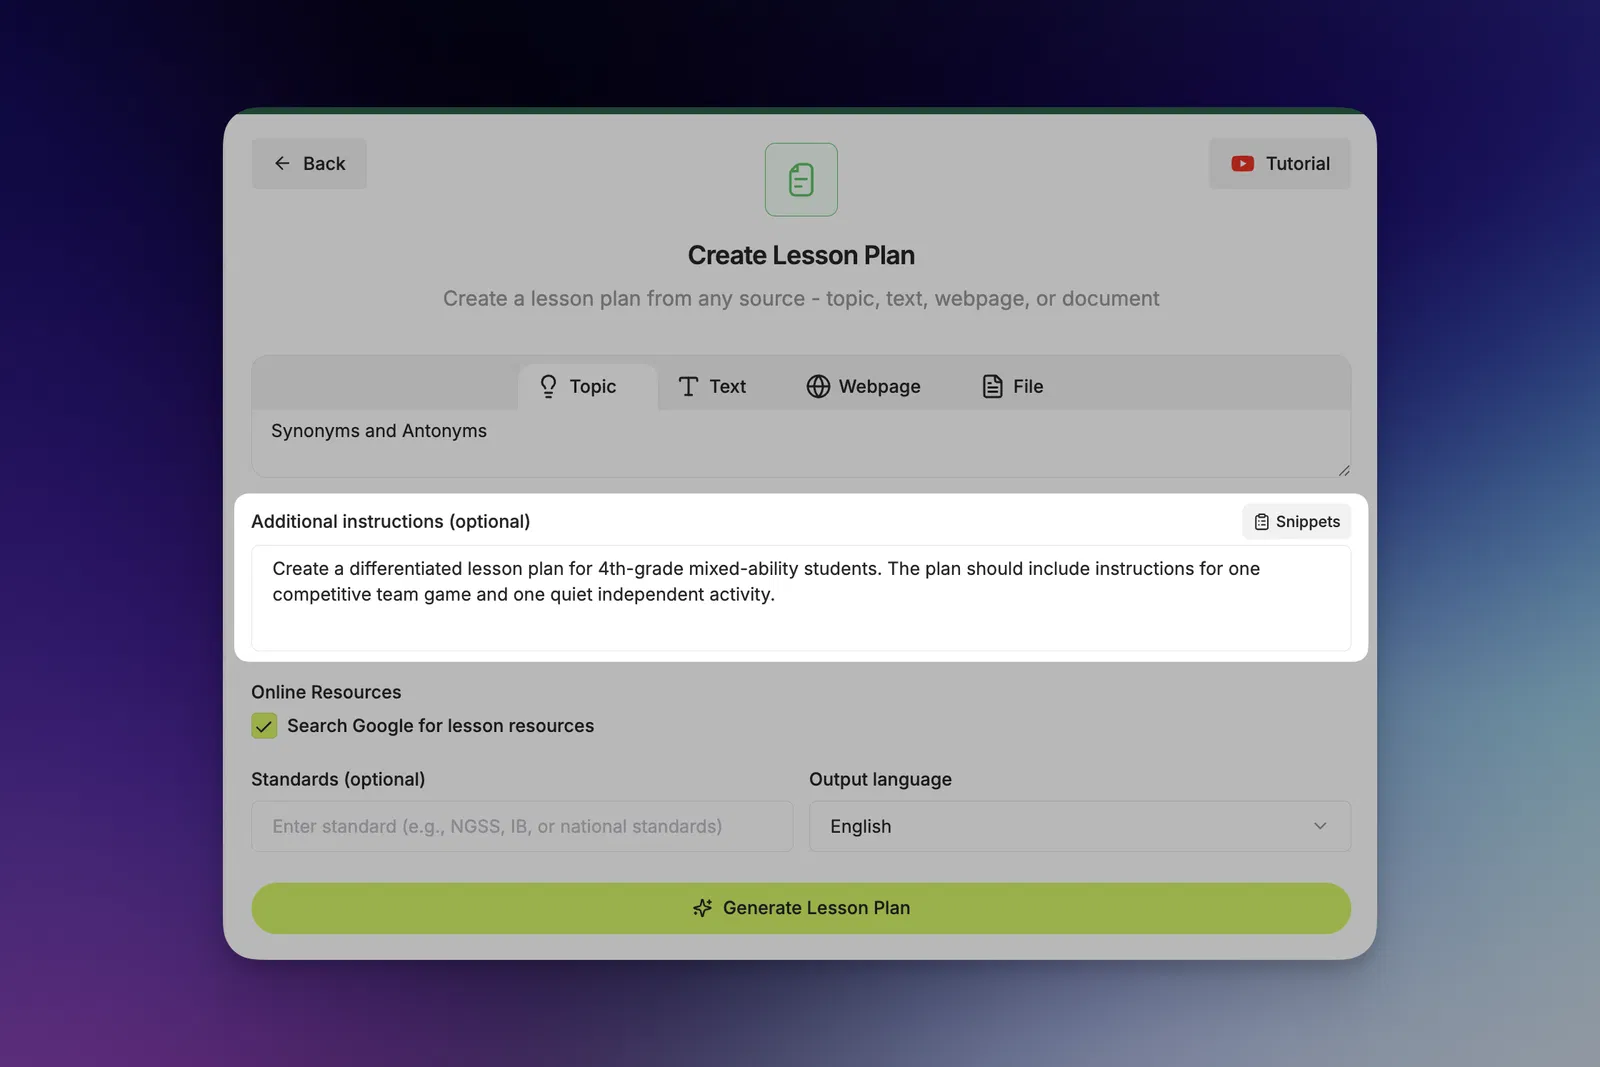
Task: Open the Output language dropdown
Action: click(x=1079, y=827)
